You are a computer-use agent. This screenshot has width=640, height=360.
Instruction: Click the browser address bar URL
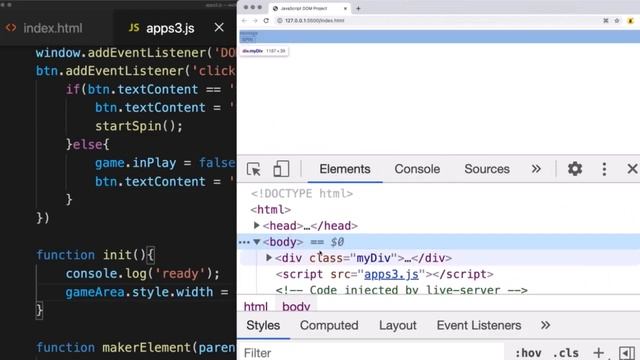314,20
